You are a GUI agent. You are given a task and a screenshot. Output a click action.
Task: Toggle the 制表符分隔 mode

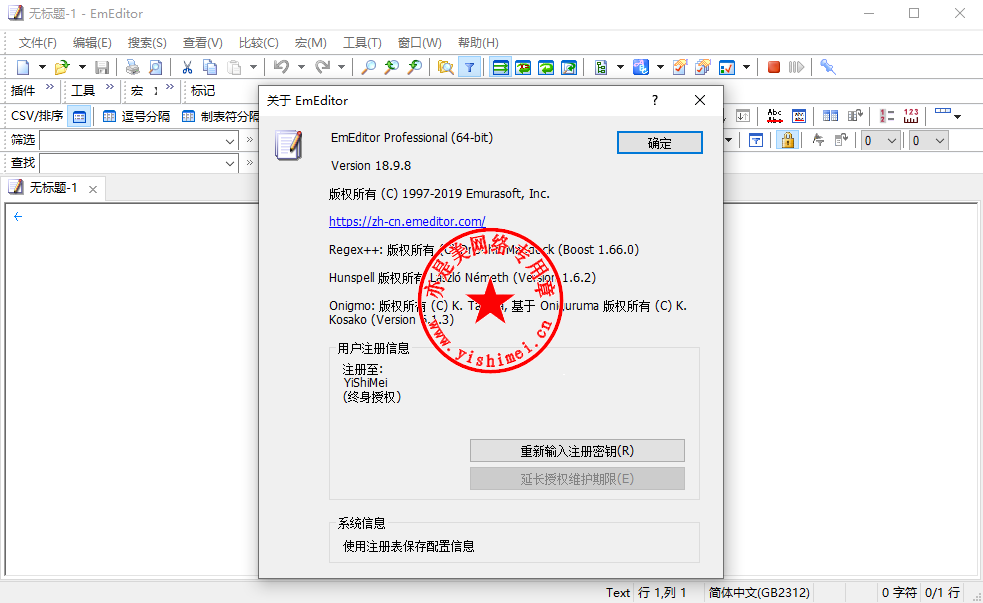[x=220, y=116]
